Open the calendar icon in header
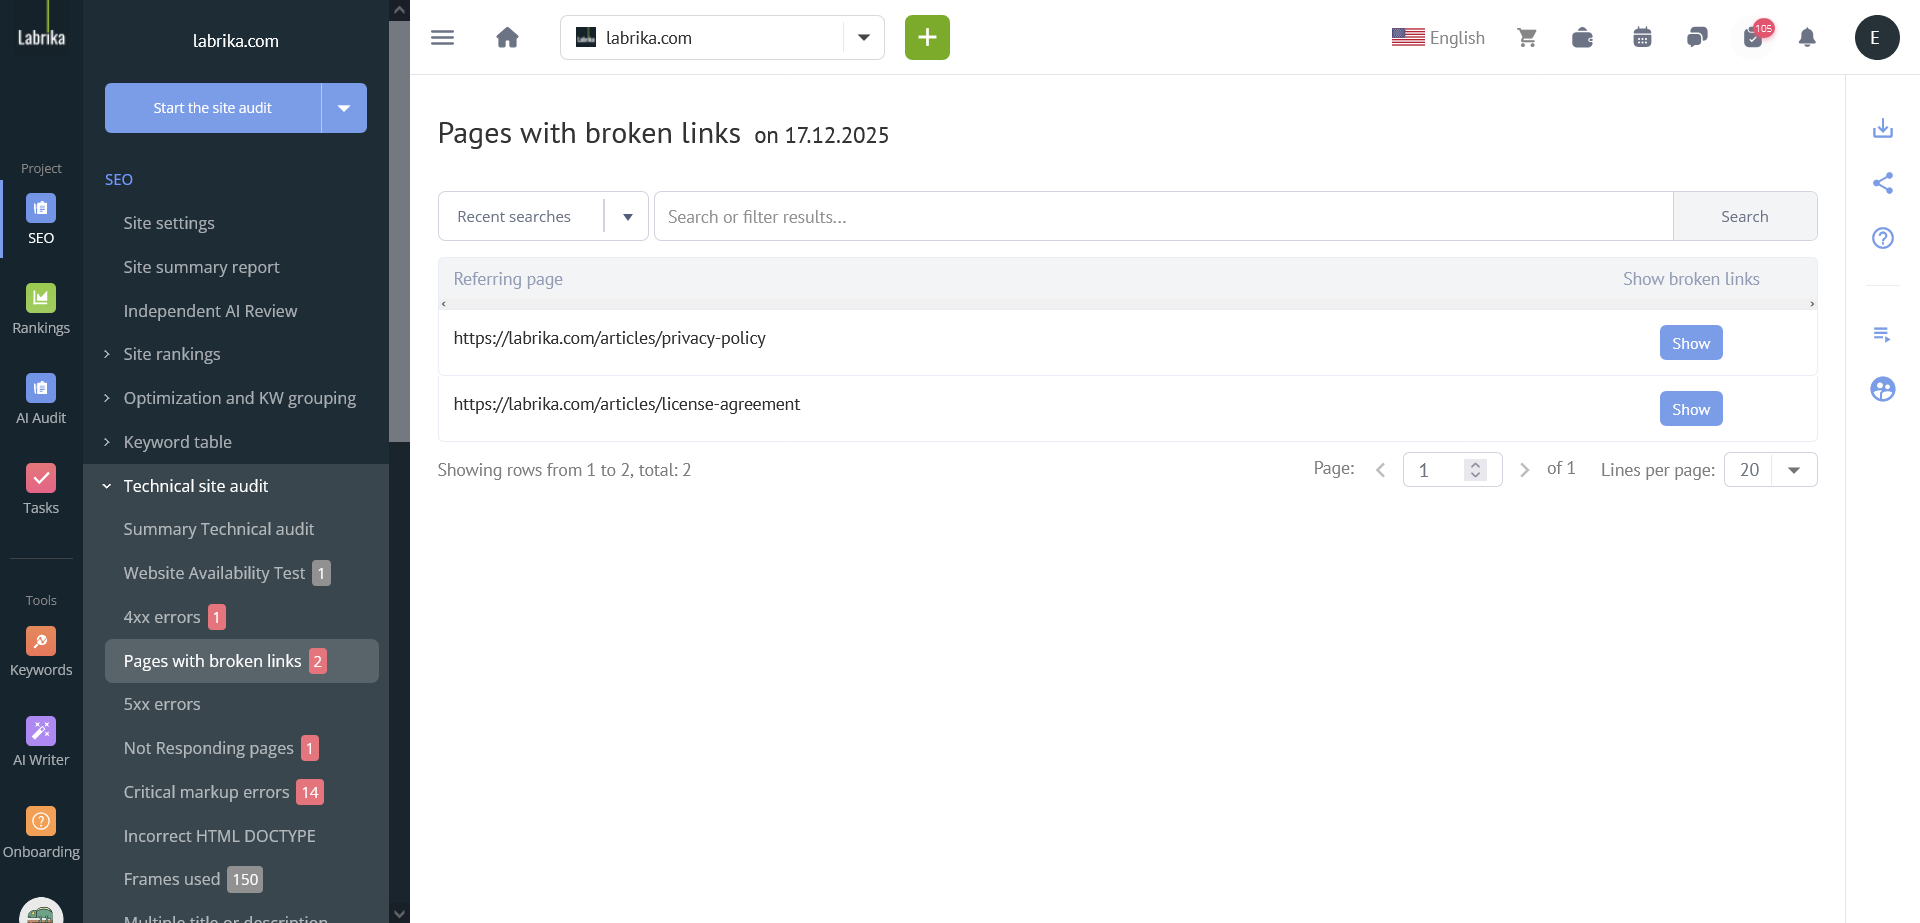Screen dimensions: 1920x923 tap(1642, 38)
